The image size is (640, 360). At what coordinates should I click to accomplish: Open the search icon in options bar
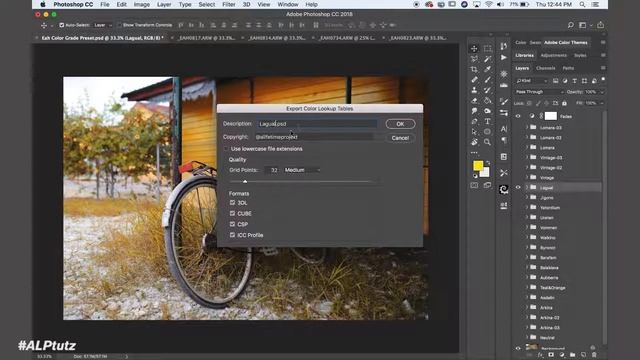coord(571,25)
